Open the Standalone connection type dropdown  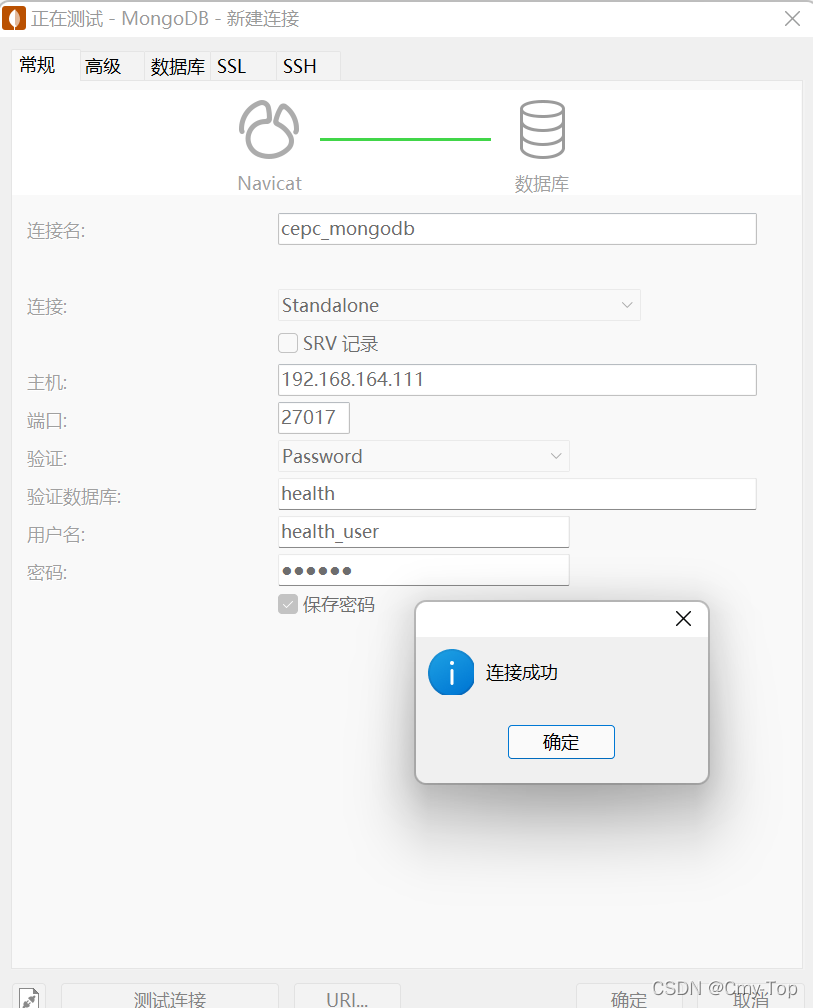tap(458, 305)
